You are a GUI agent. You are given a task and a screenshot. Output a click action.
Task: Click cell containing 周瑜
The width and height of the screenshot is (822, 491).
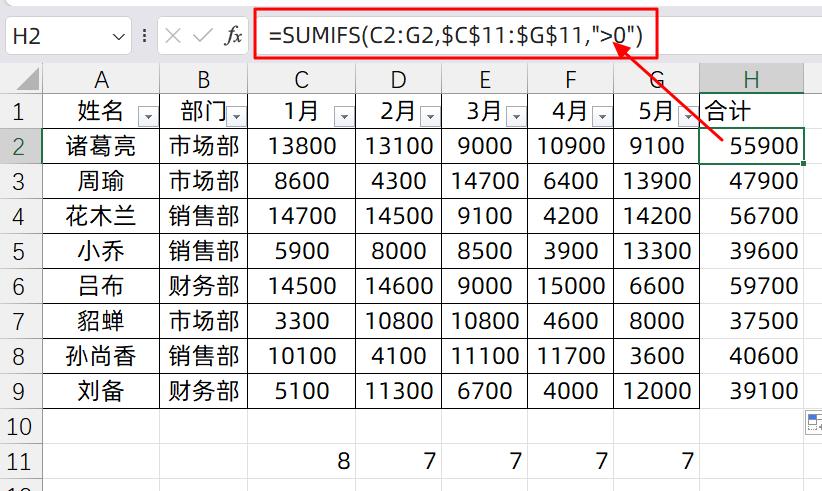click(101, 181)
